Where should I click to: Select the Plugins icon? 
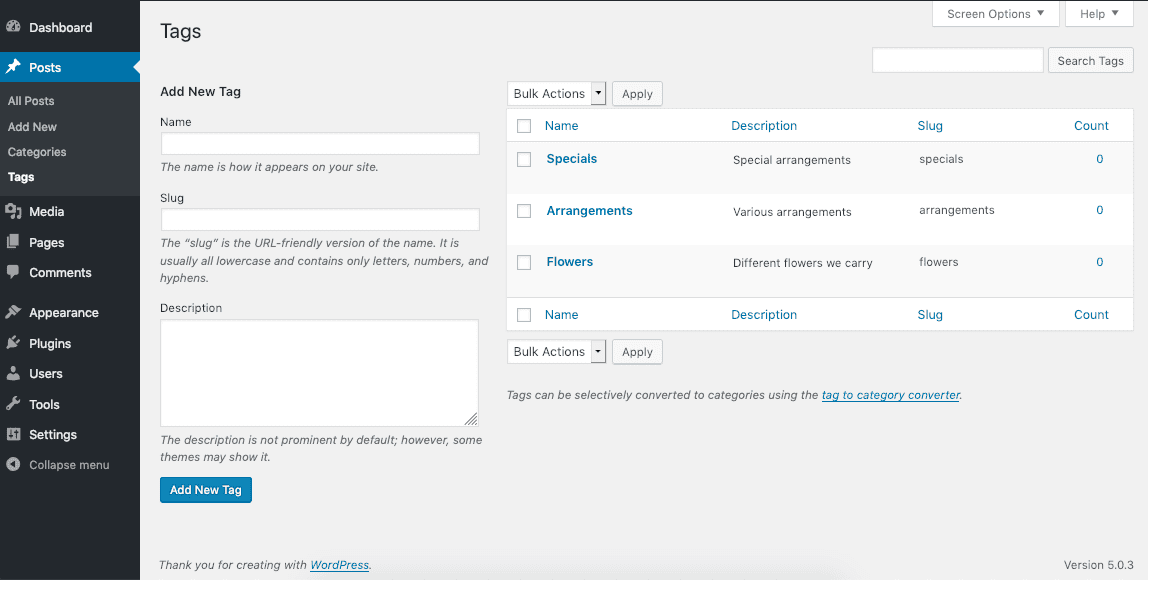click(x=14, y=342)
